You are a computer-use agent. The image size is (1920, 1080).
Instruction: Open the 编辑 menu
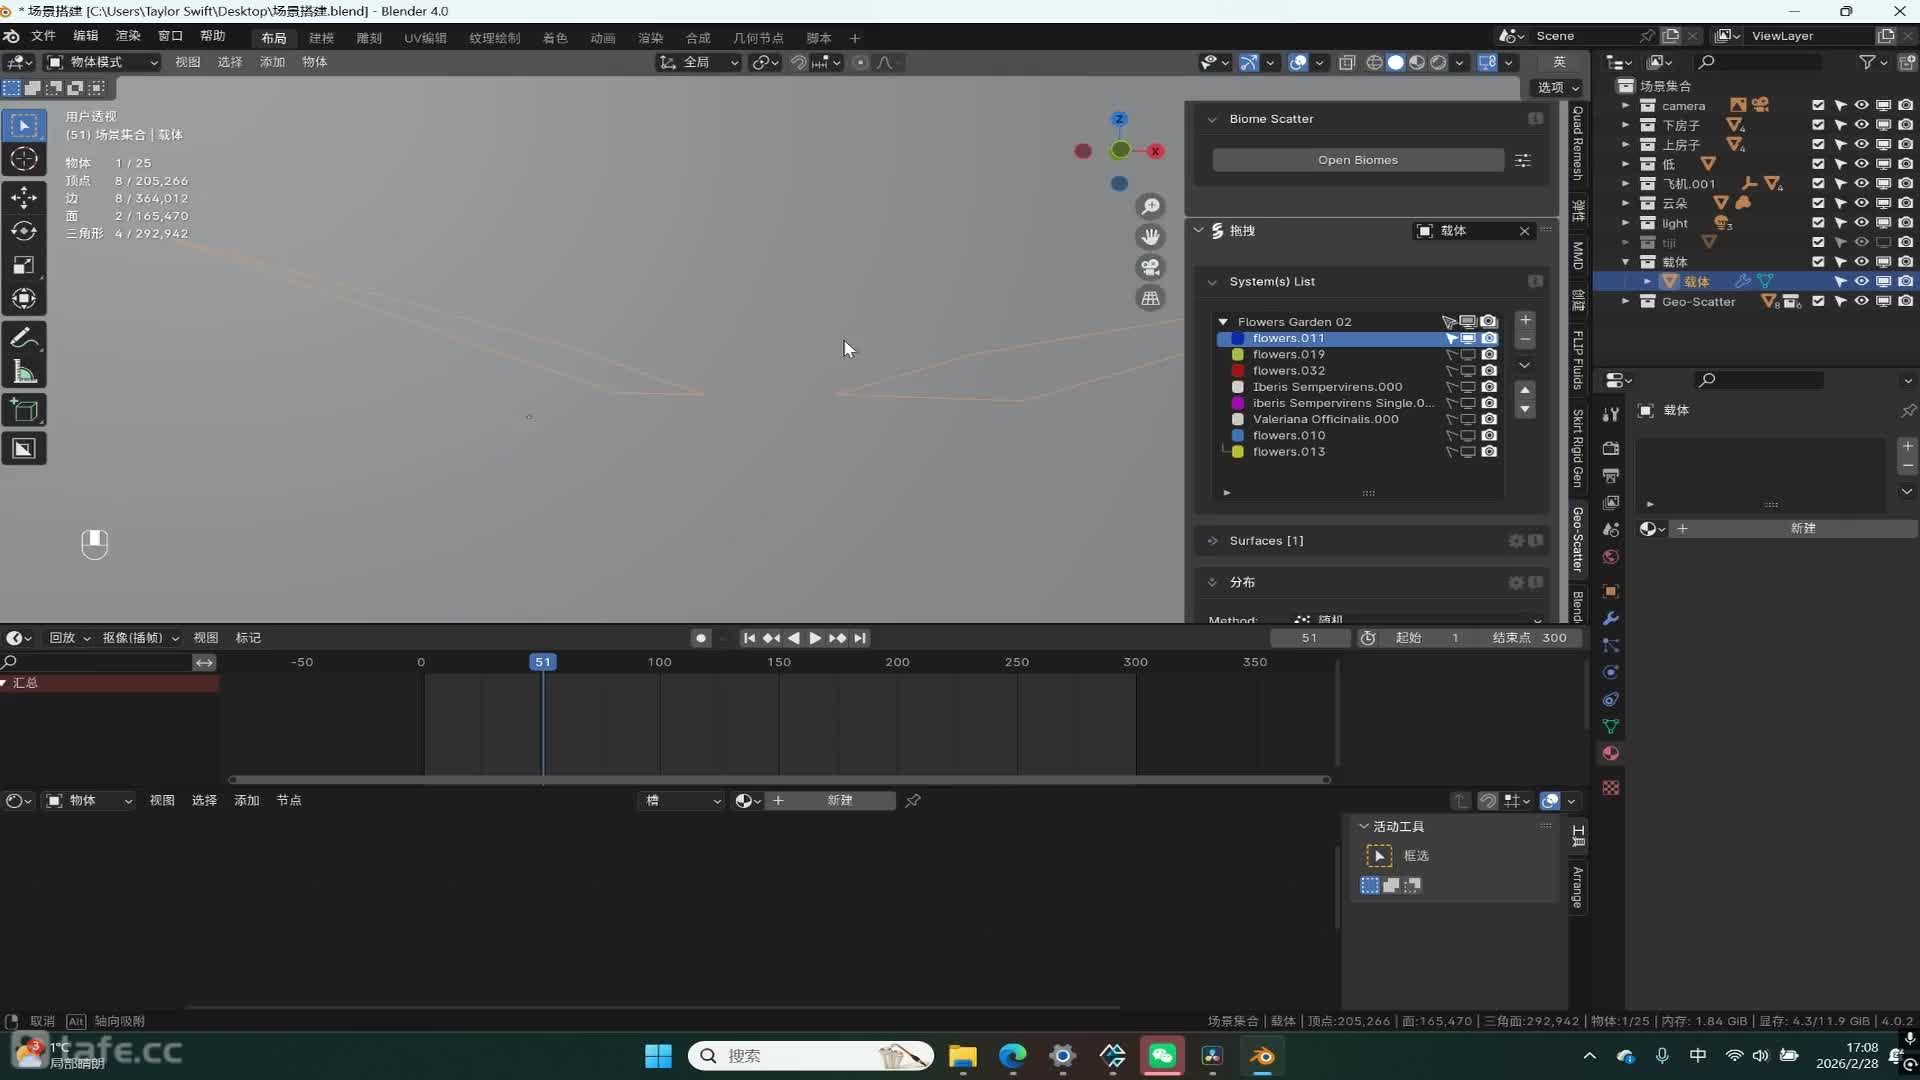point(85,36)
